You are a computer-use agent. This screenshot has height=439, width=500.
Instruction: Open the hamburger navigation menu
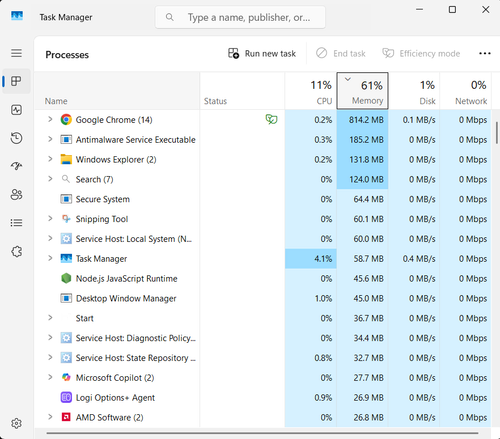tap(16, 53)
